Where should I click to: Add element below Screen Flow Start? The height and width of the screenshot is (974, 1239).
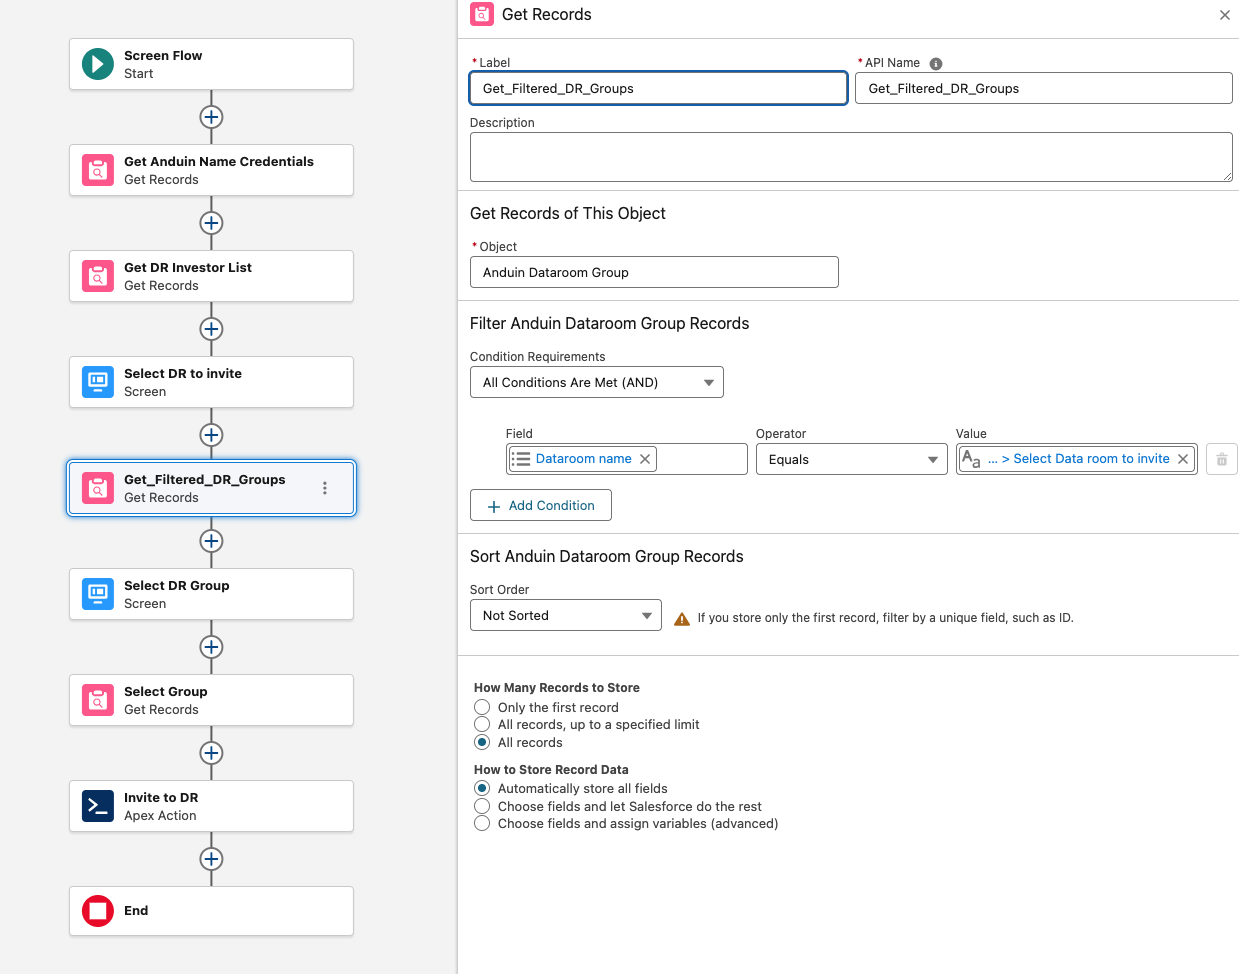[211, 117]
